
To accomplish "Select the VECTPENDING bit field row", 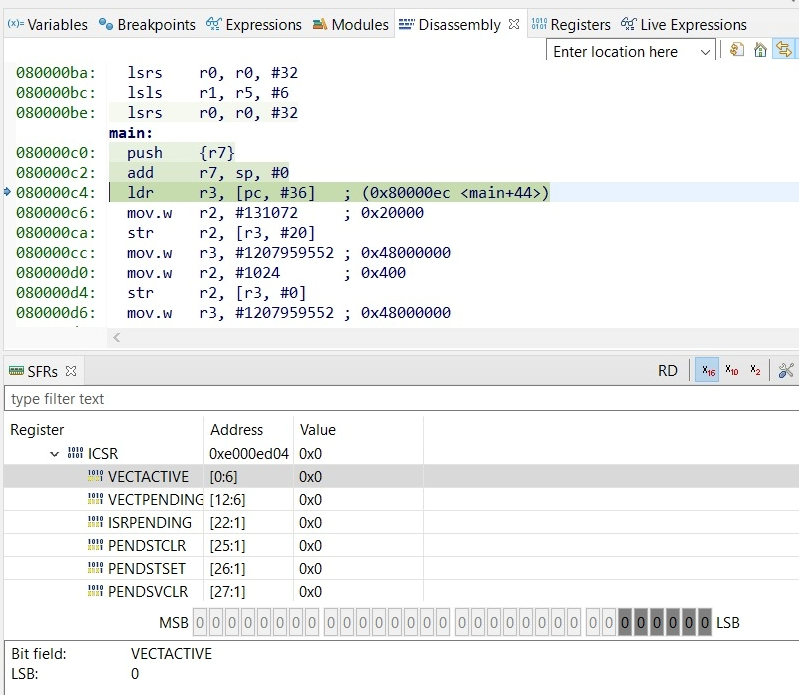I will point(401,499).
